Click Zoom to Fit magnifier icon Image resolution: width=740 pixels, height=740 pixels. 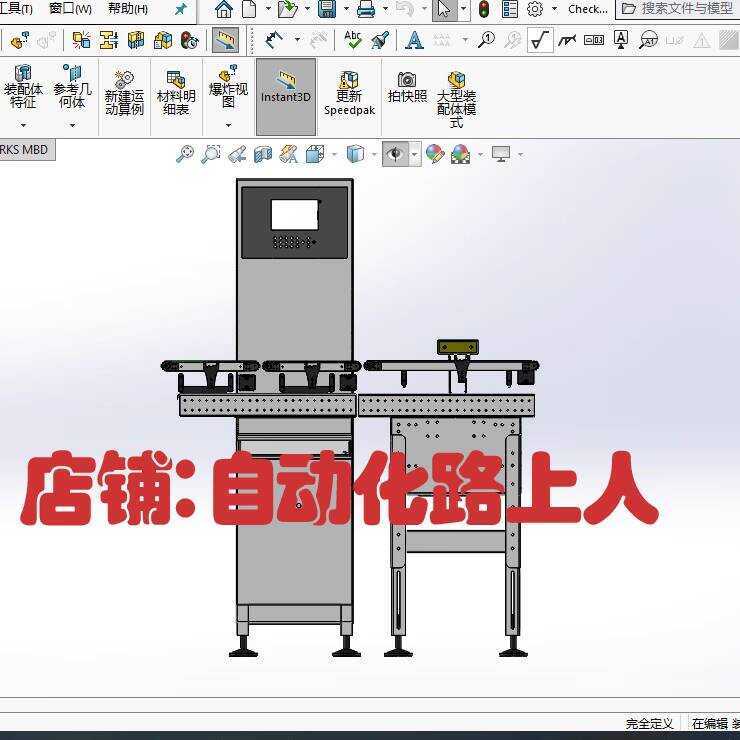pyautogui.click(x=185, y=154)
